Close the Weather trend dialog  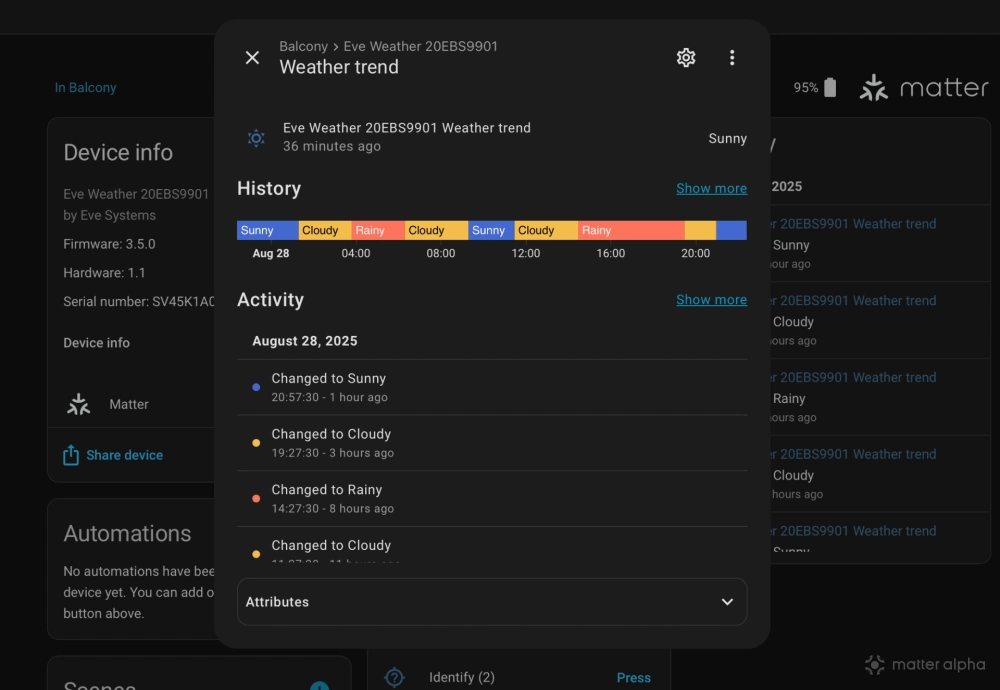252,58
